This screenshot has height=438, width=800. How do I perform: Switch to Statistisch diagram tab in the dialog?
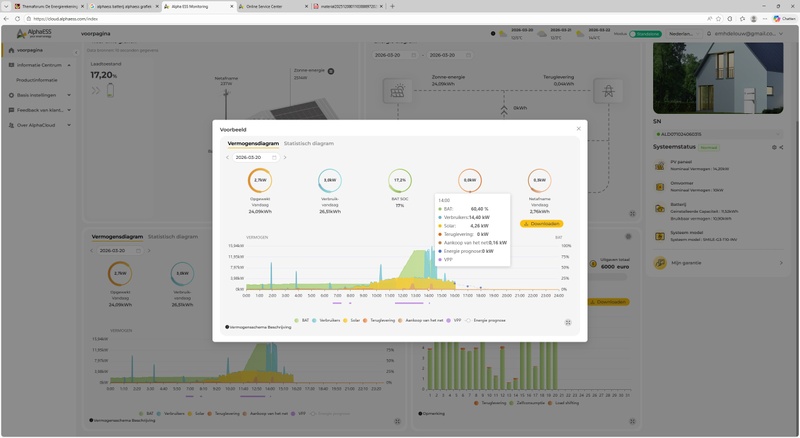click(x=309, y=143)
